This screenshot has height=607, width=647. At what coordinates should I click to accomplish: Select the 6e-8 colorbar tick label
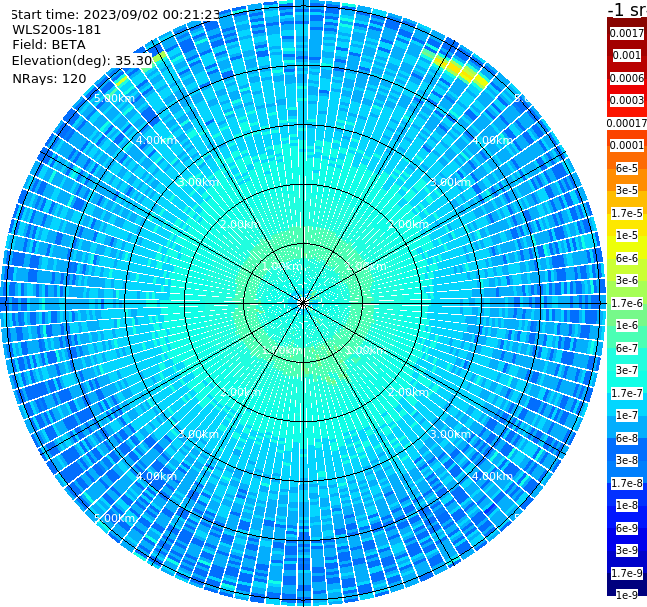tap(627, 438)
